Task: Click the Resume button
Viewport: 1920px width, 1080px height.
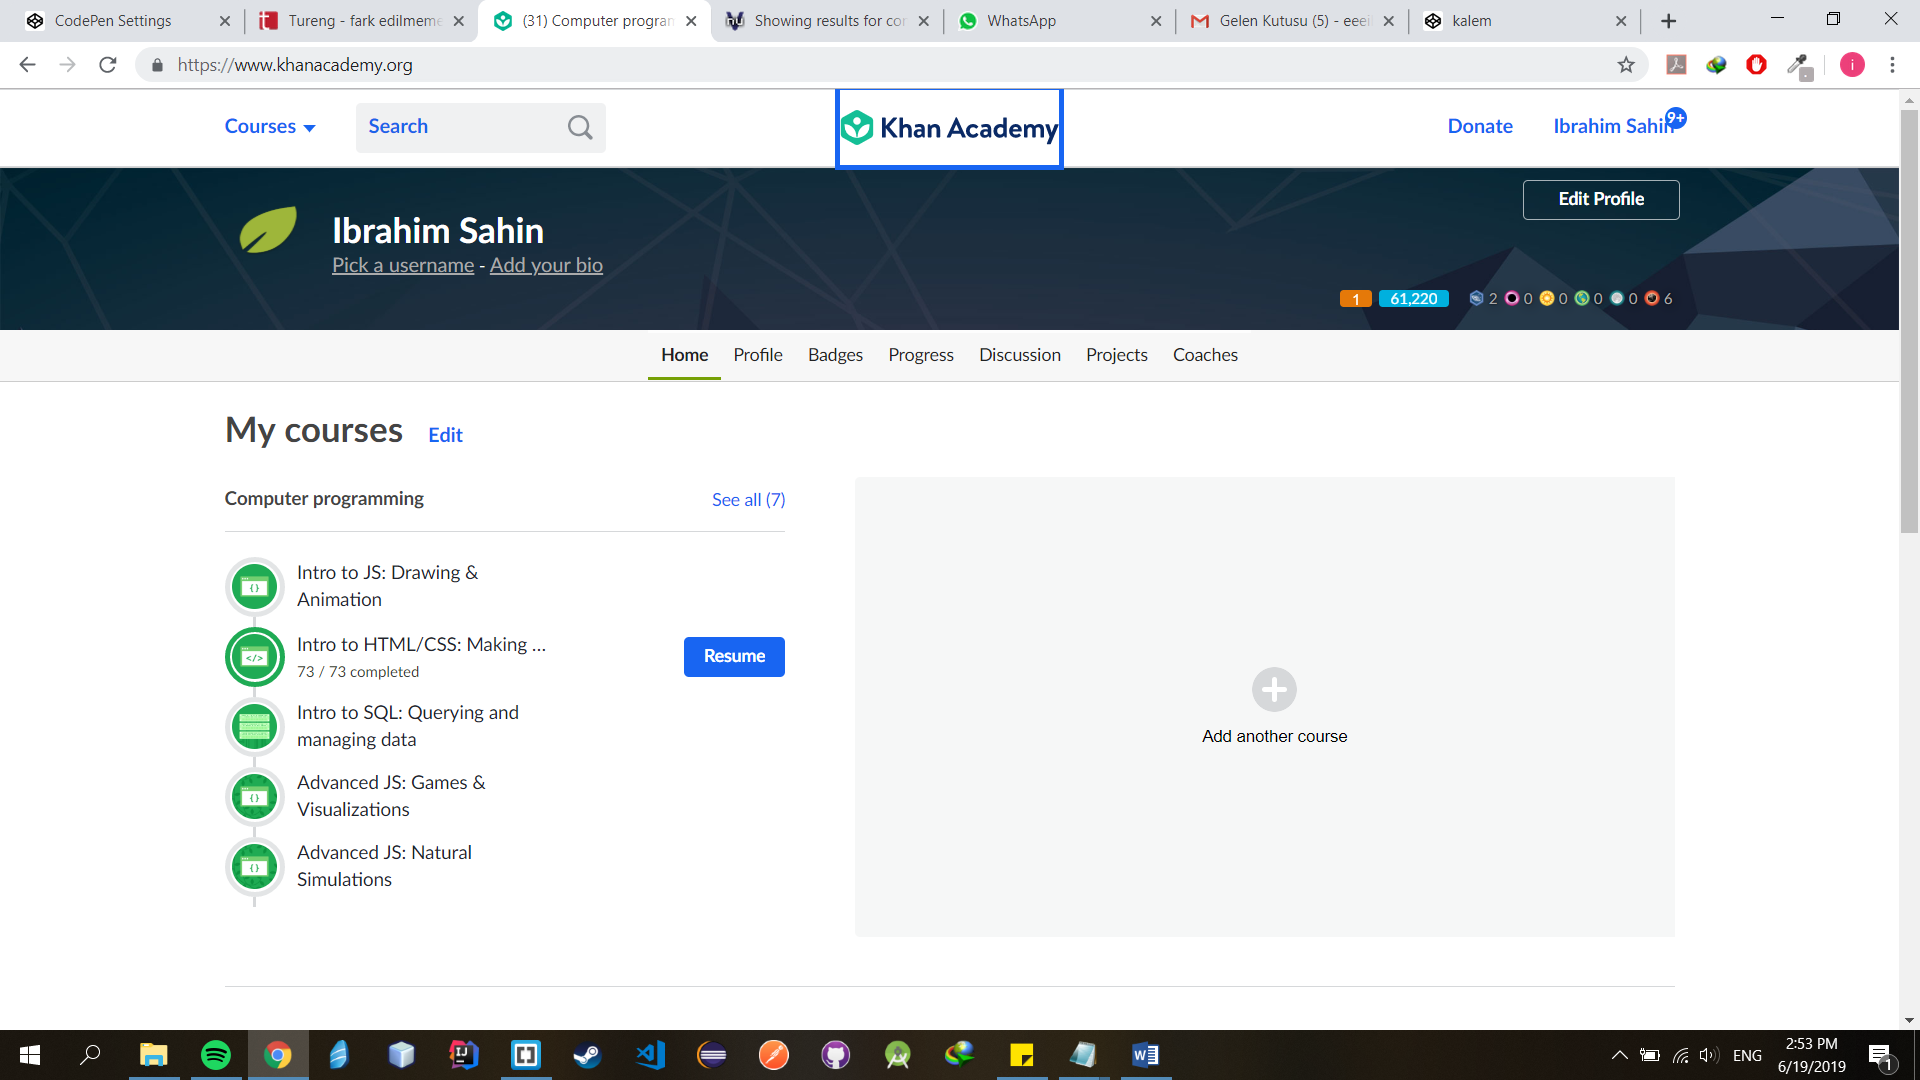Action: pos(734,657)
